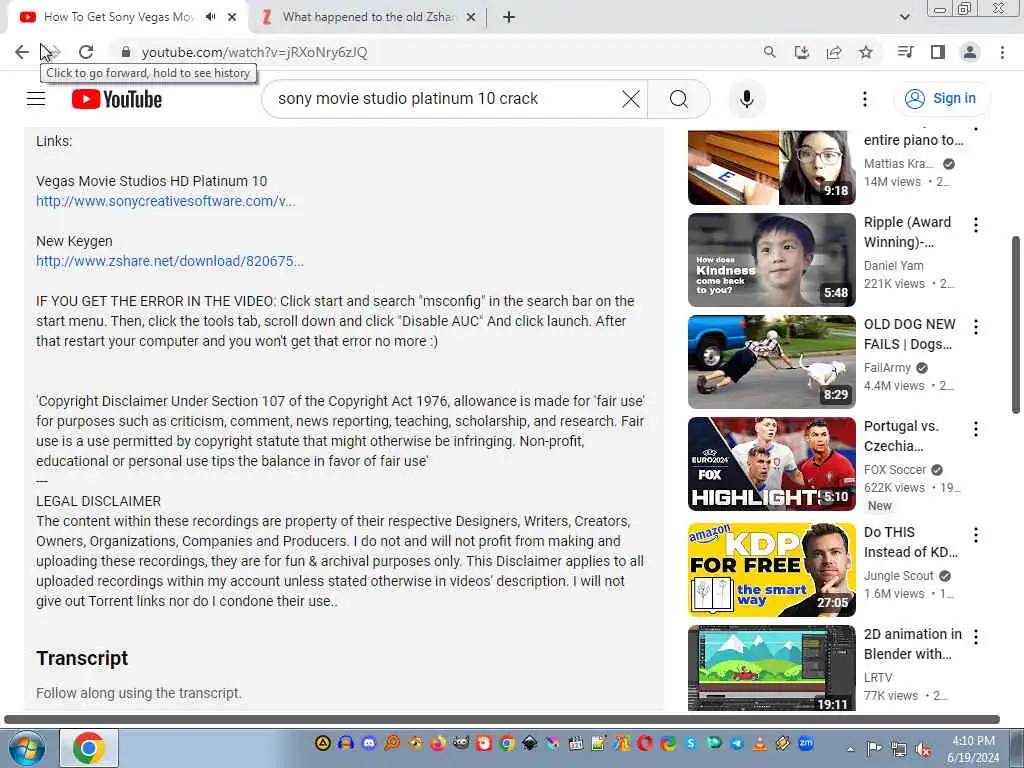Open options menu for Ripple video
Image resolution: width=1024 pixels, height=768 pixels.
(x=976, y=225)
